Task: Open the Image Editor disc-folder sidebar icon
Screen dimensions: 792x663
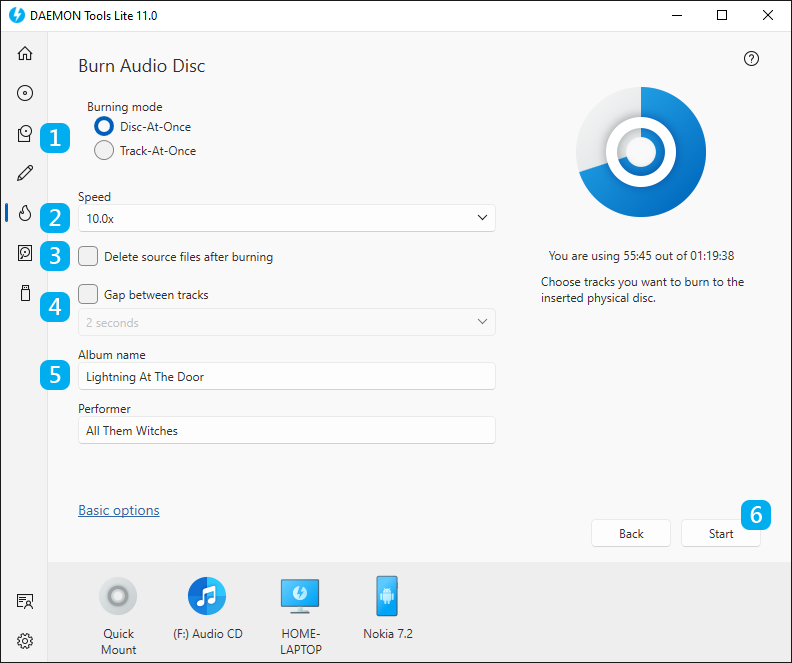Action: click(x=25, y=133)
